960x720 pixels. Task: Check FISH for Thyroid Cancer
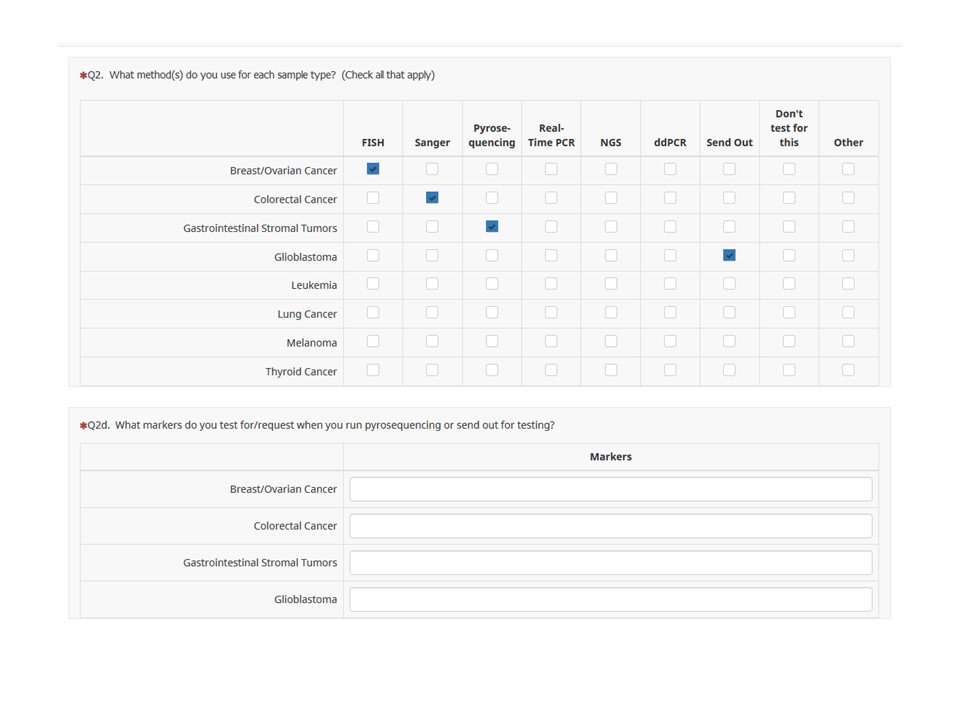[373, 370]
